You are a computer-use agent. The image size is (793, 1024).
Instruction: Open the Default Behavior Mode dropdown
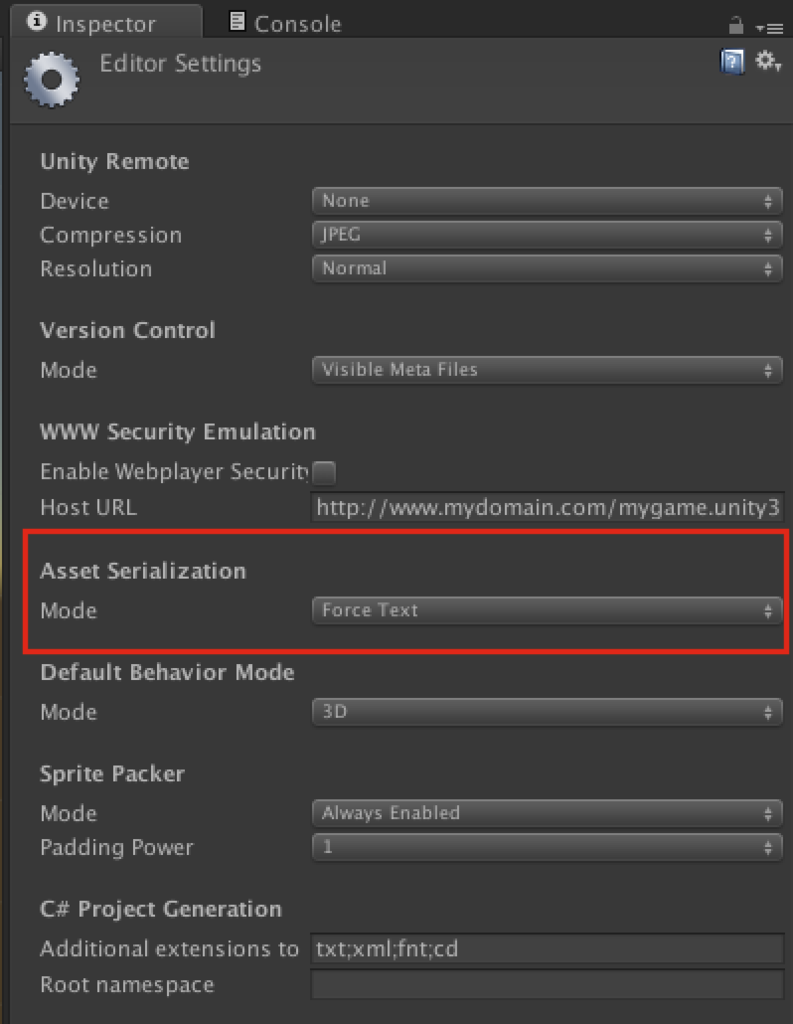547,712
